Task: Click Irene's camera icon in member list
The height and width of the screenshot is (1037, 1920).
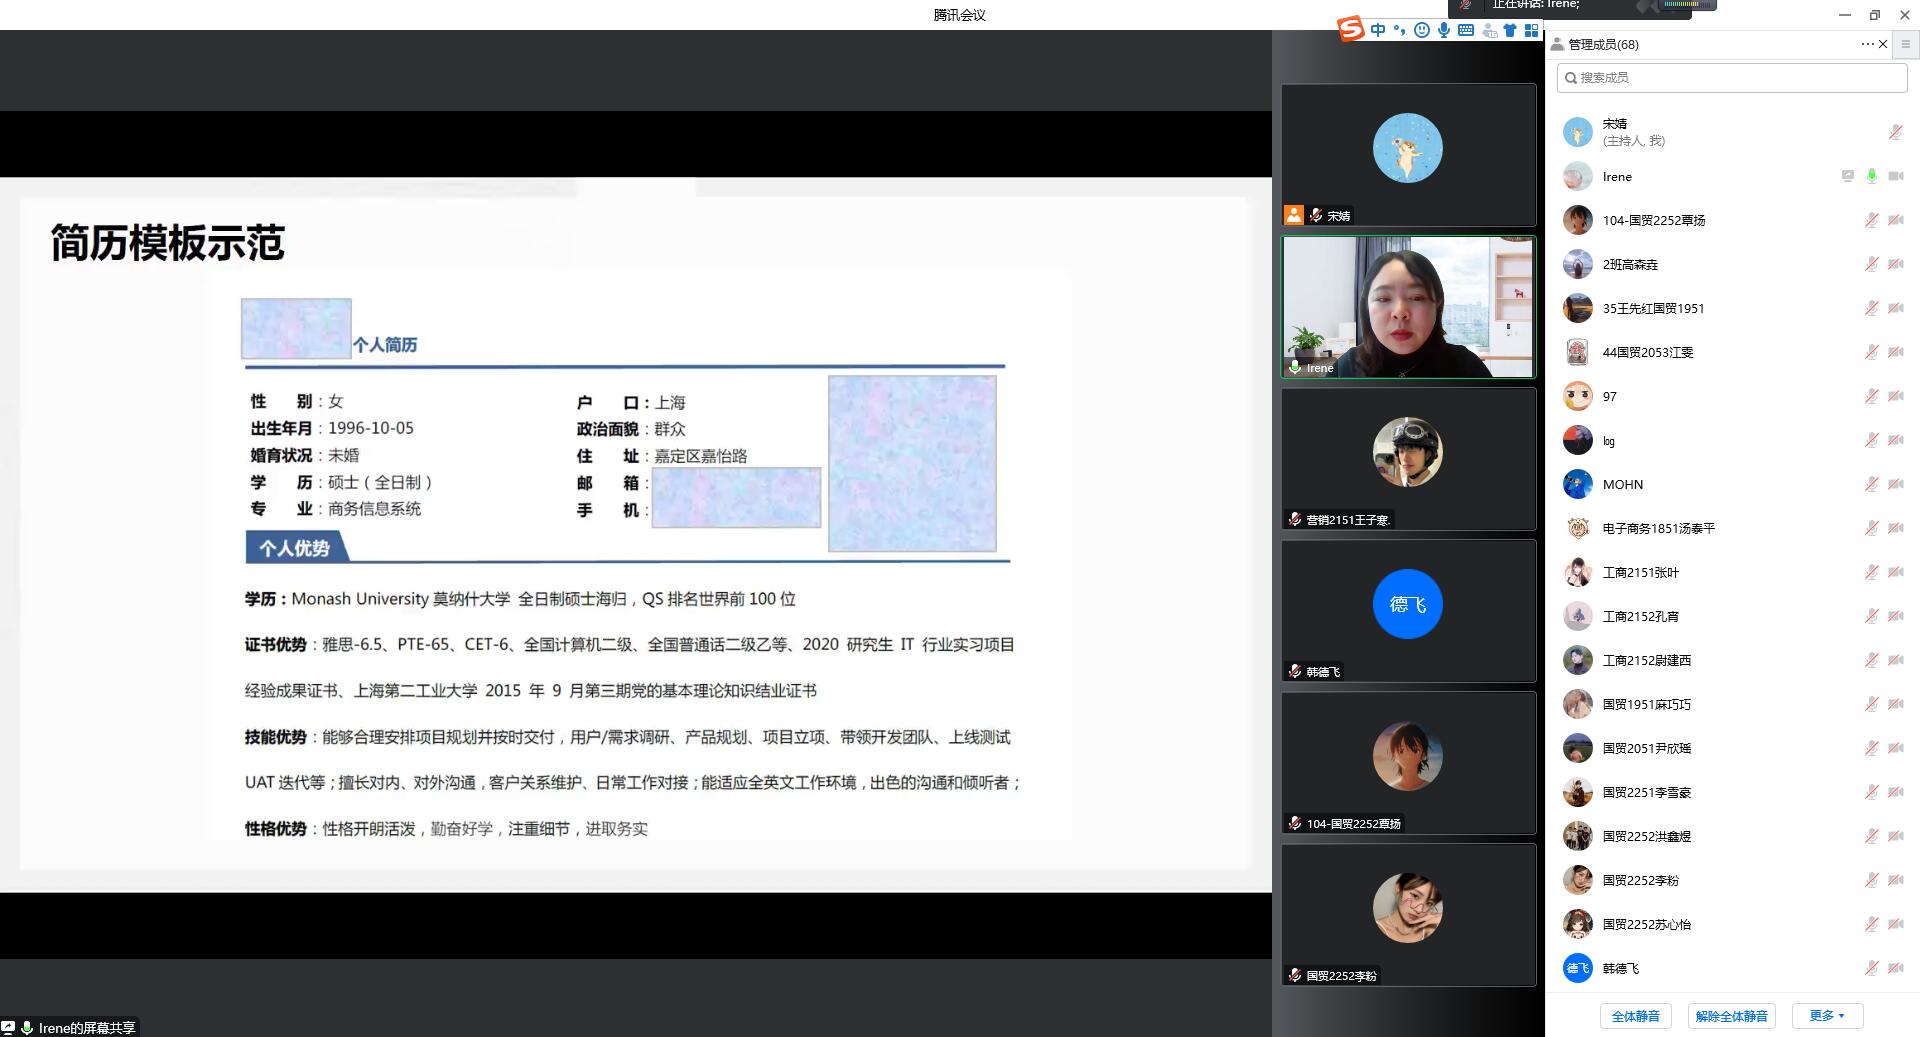Action: pyautogui.click(x=1895, y=176)
